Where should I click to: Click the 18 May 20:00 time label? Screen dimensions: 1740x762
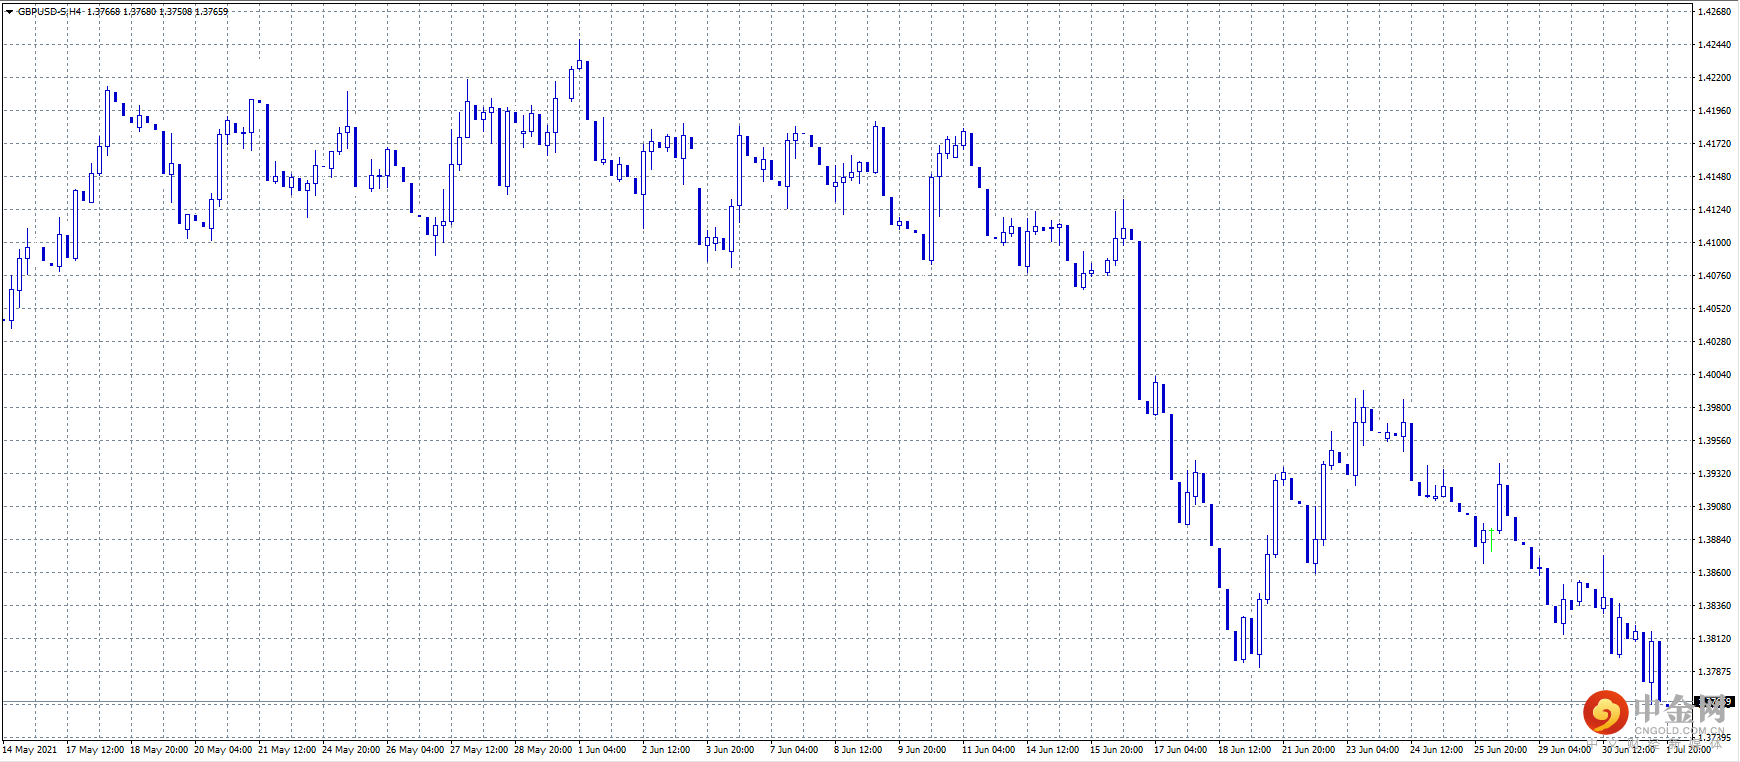click(x=159, y=750)
